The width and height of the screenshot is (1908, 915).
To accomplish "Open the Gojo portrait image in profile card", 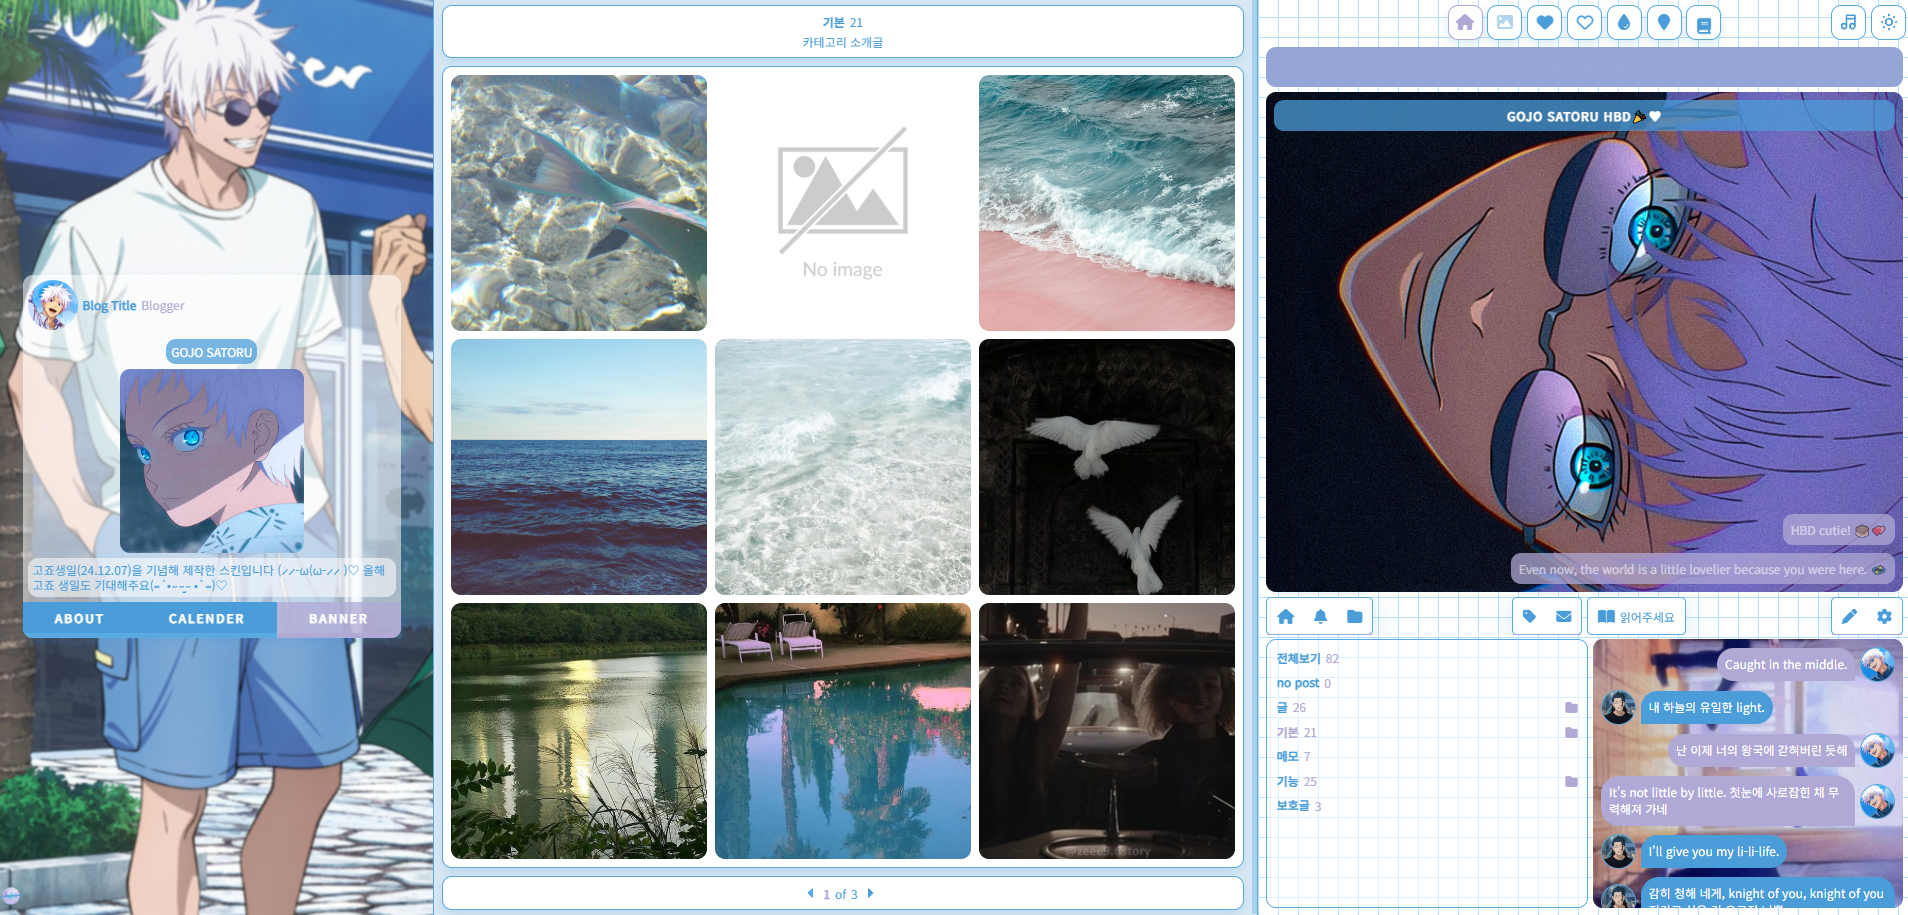I will coord(212,461).
